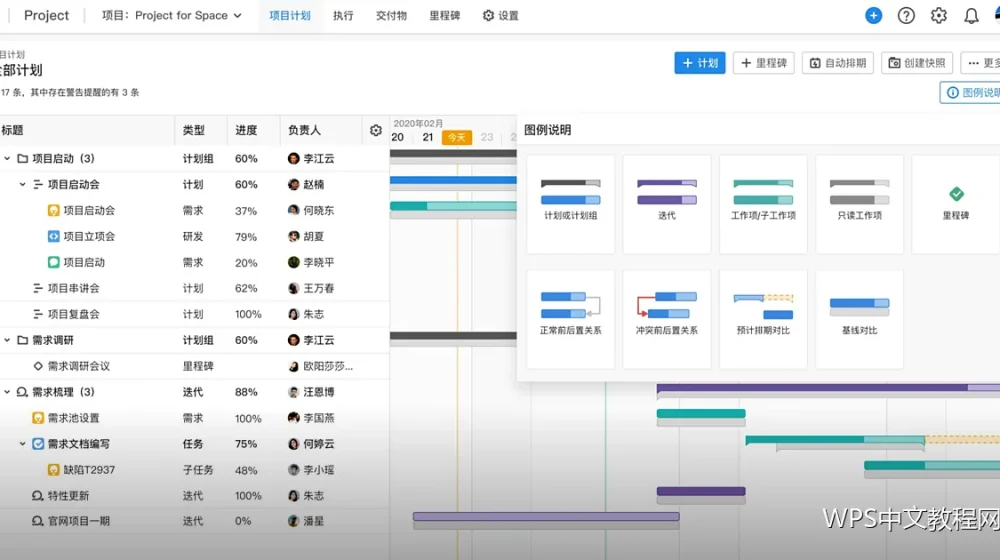Click the 项目启动会 requirement orange icon
Viewport: 1000px width, 560px height.
(54, 210)
